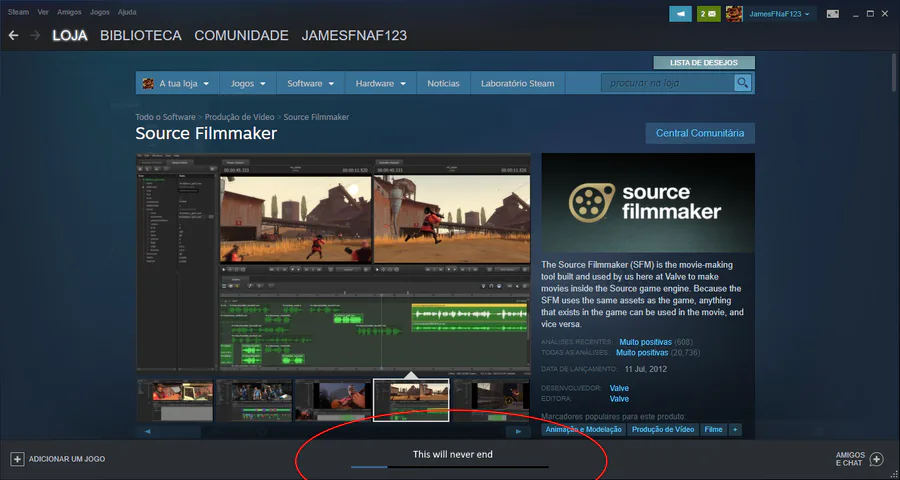Viewport: 900px width, 480px height.
Task: Open the second screenshot thumbnail
Action: click(254, 400)
